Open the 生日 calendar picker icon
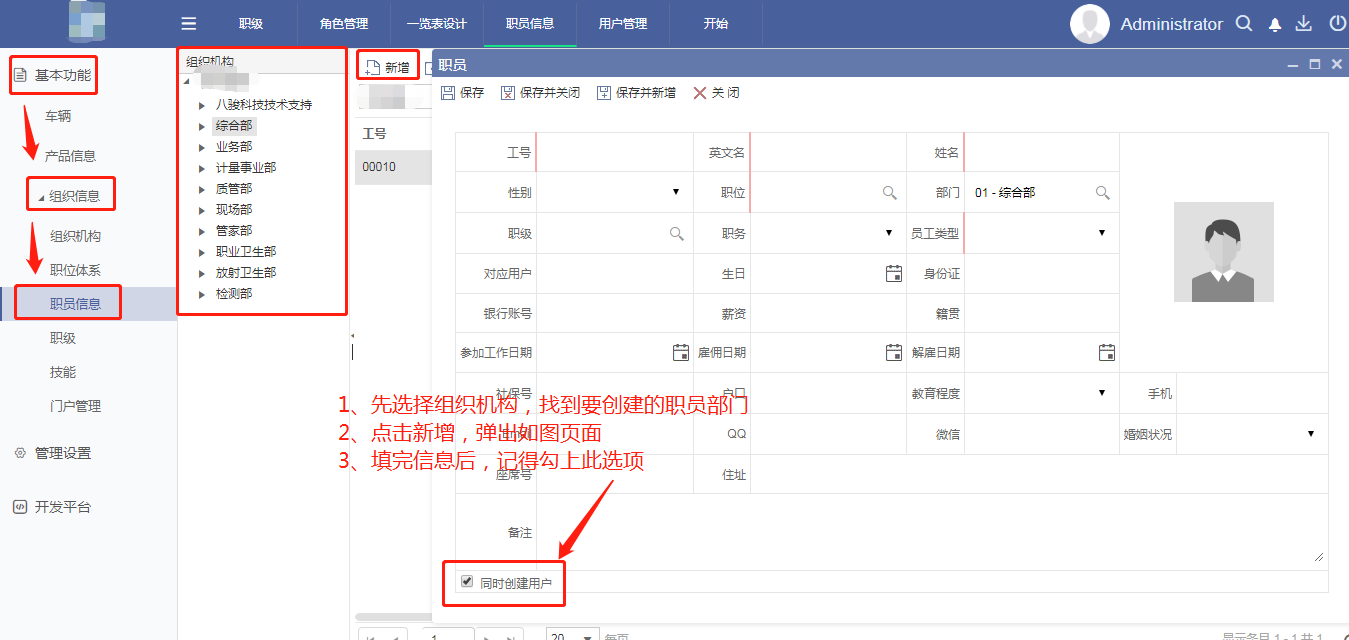The height and width of the screenshot is (640, 1349). tap(894, 273)
